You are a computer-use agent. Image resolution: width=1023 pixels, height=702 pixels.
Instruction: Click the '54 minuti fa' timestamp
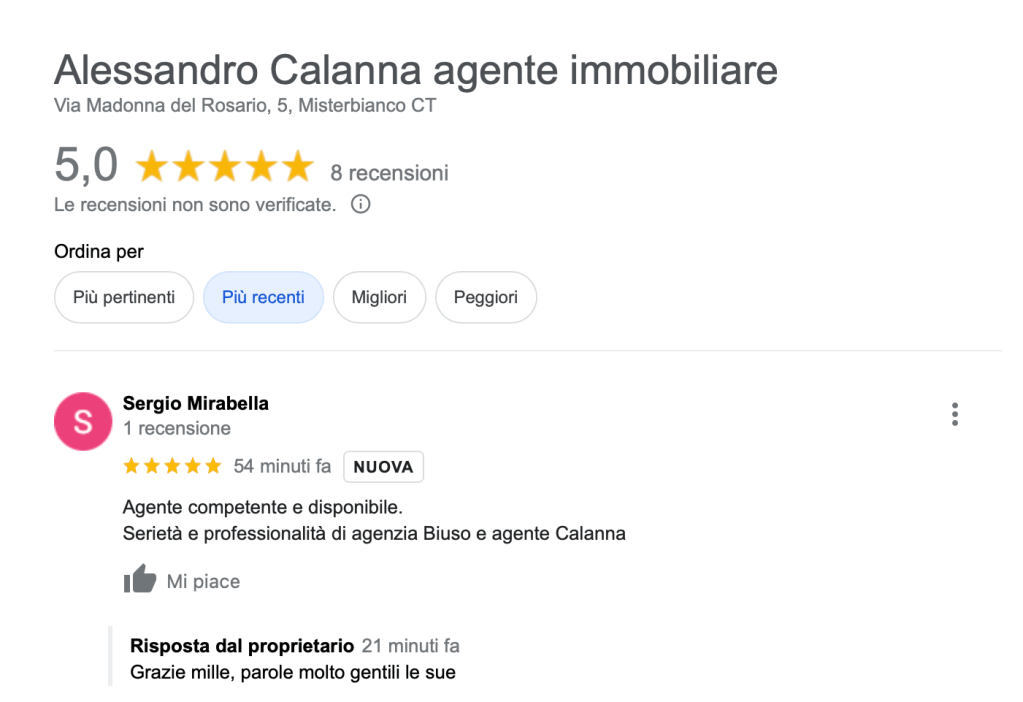pos(282,466)
